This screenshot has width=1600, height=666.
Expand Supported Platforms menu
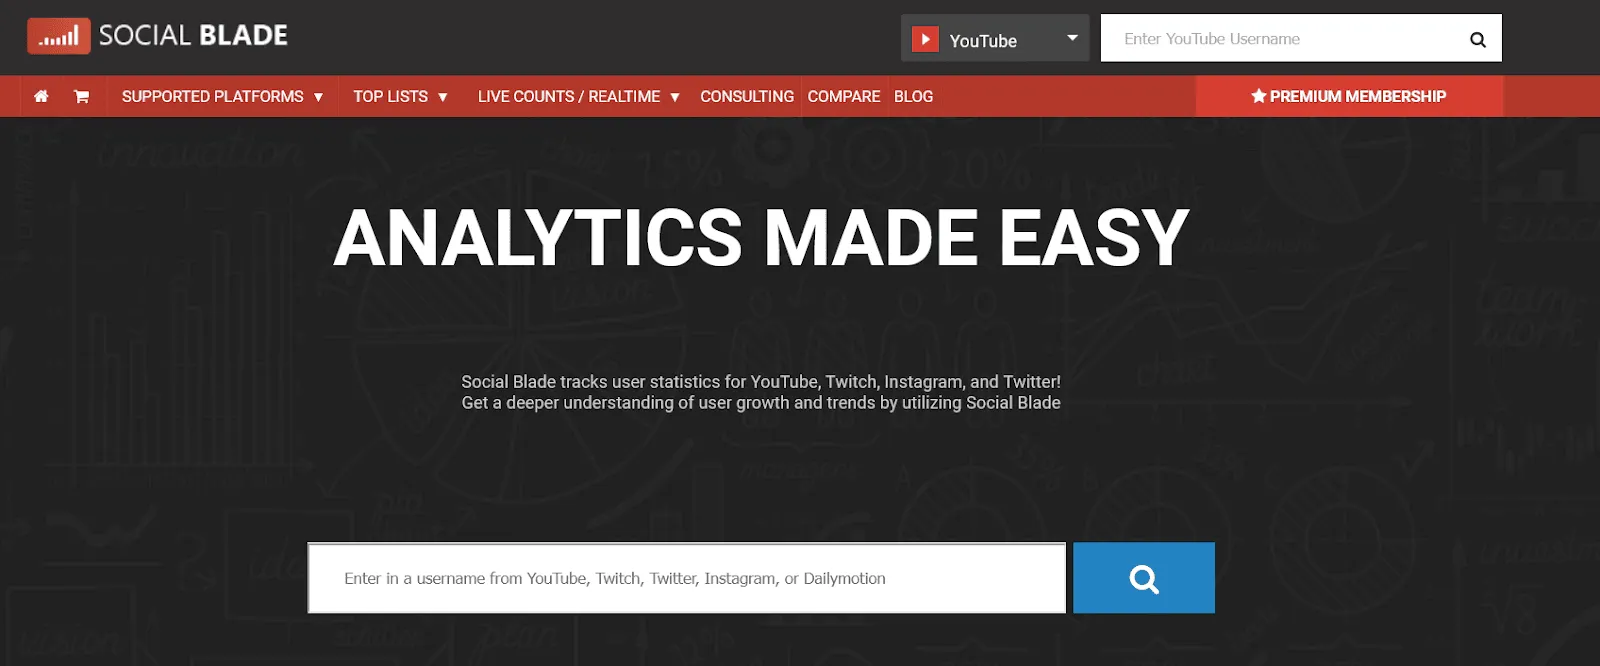click(222, 96)
